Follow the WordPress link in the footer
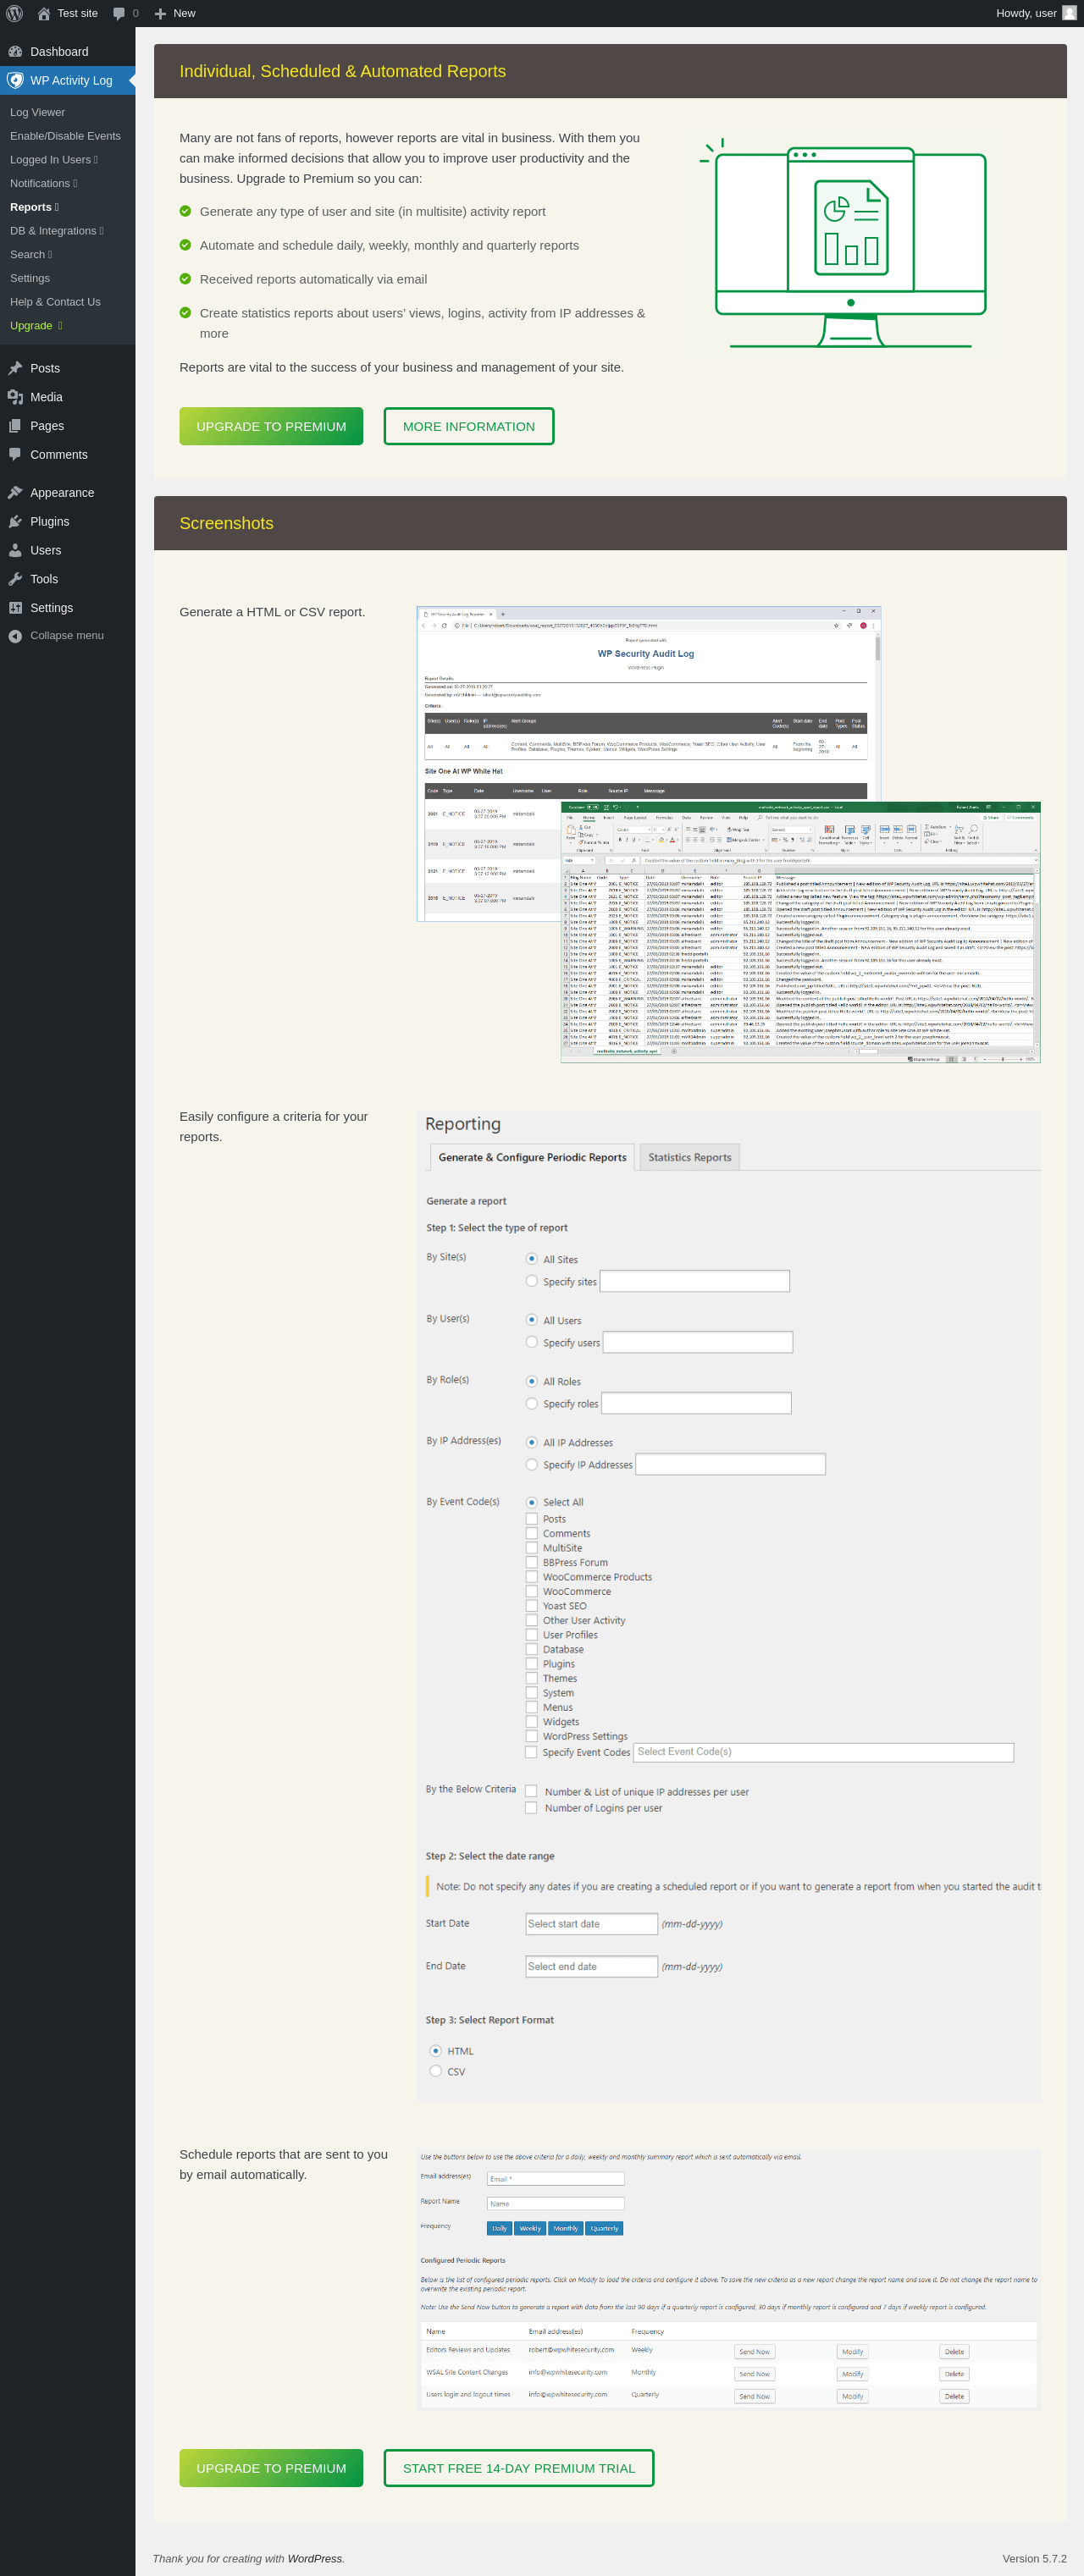The width and height of the screenshot is (1084, 2576). pyautogui.click(x=314, y=2558)
